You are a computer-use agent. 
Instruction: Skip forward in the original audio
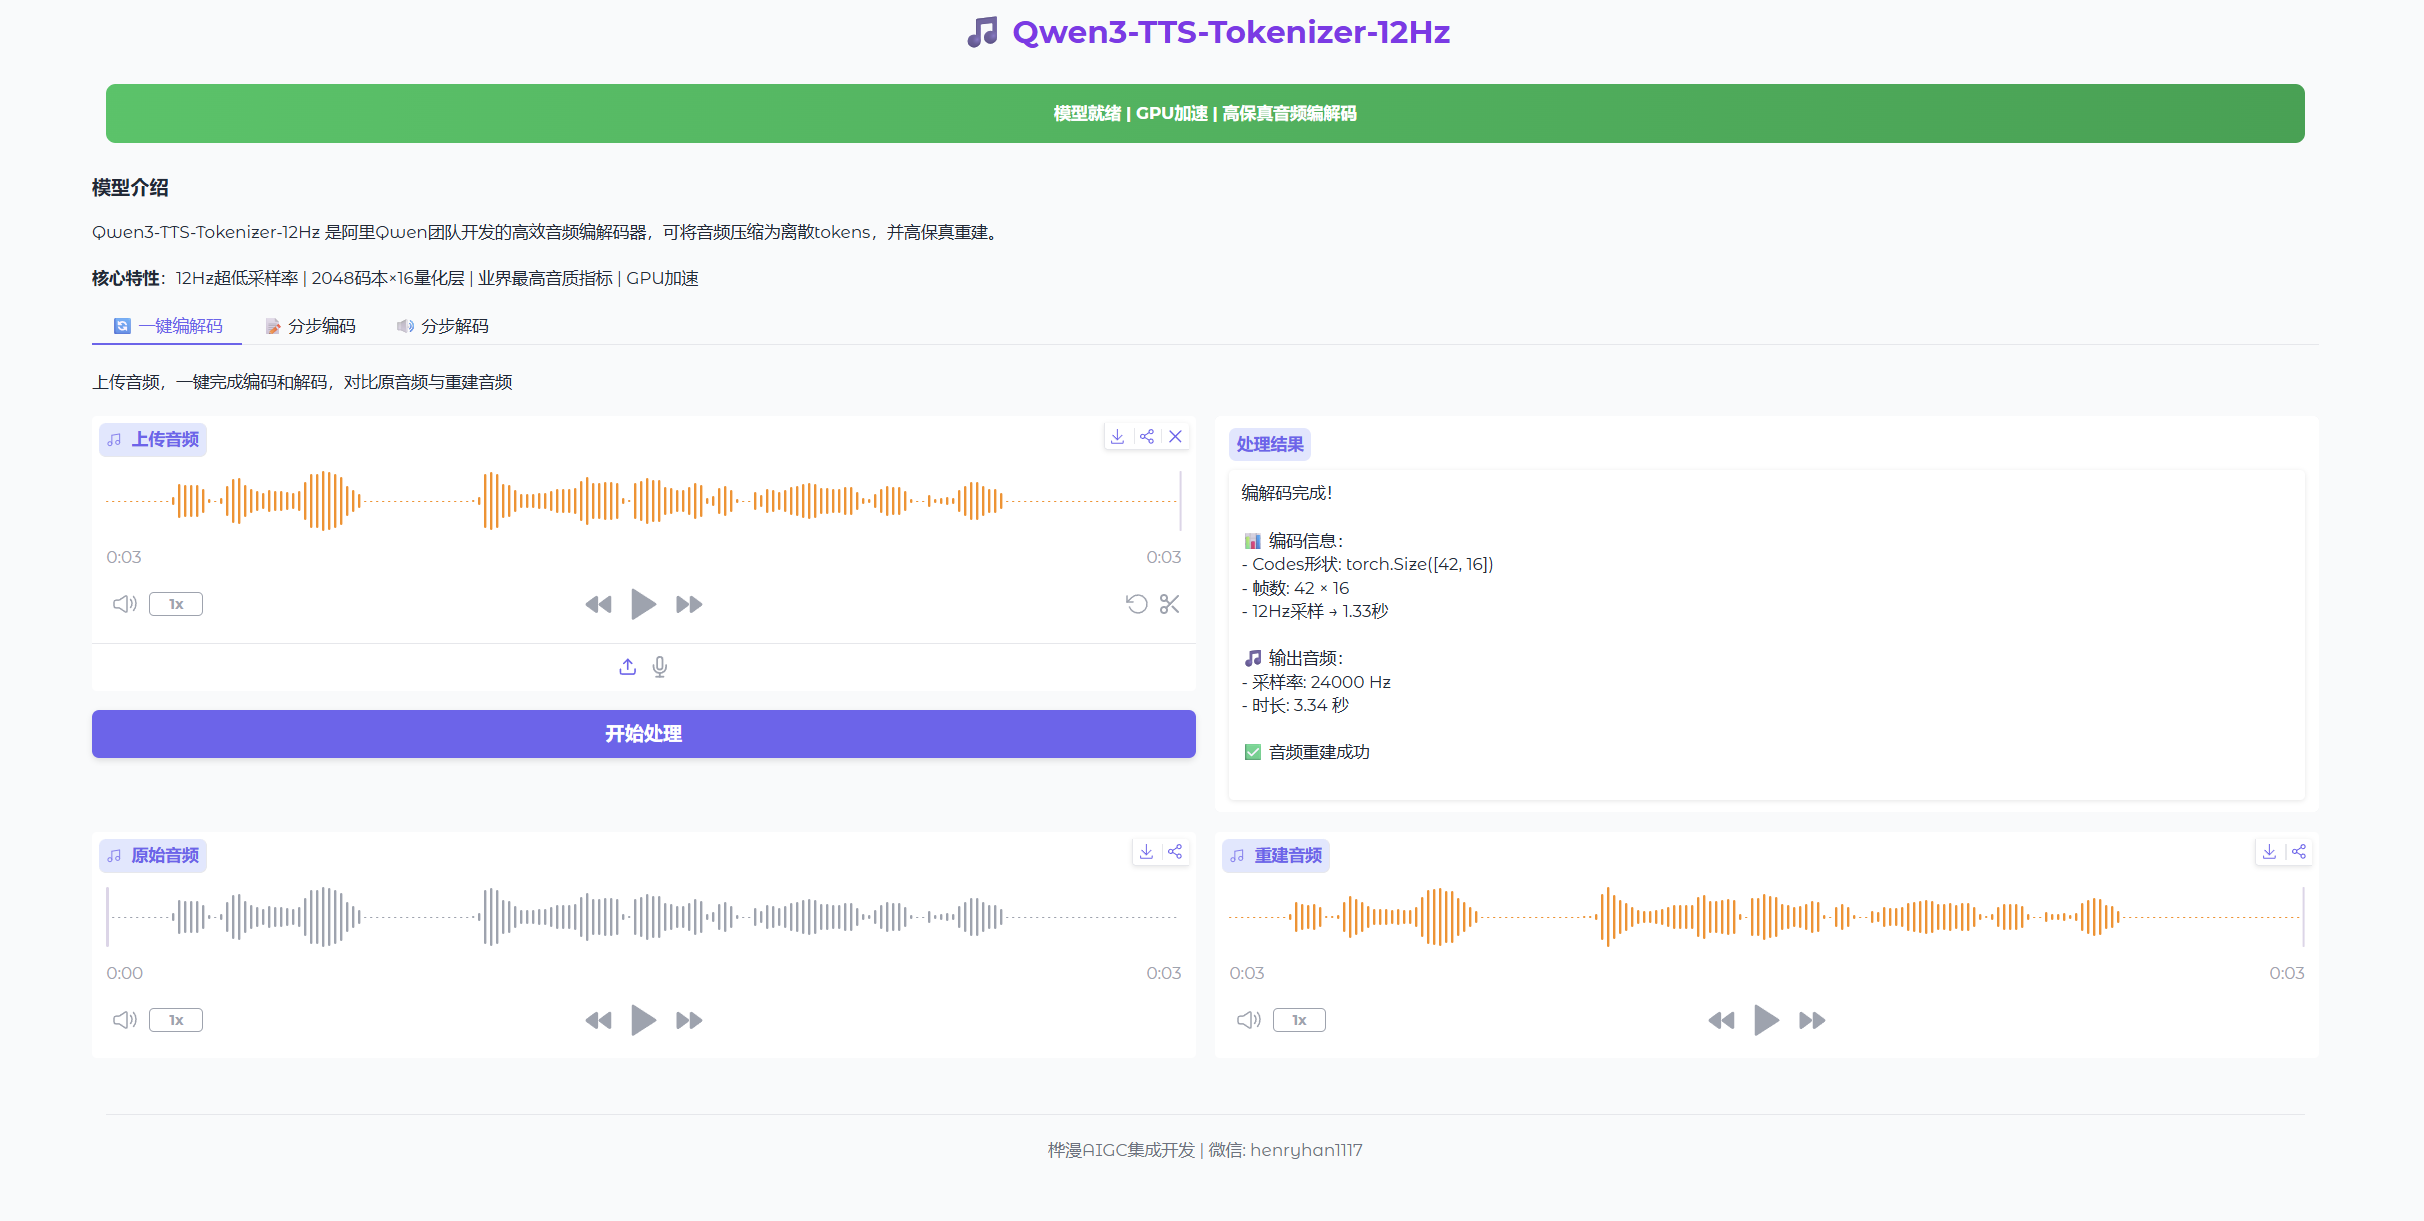tap(688, 1020)
